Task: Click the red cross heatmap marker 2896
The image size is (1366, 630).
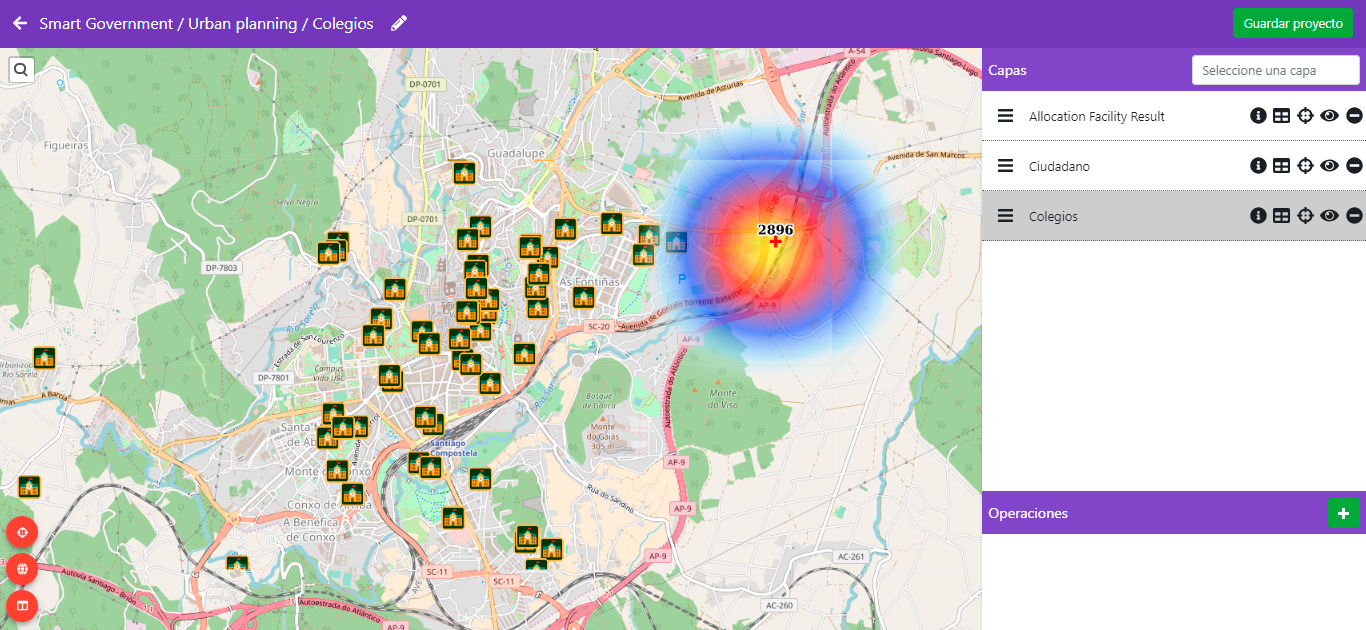Action: tap(775, 242)
